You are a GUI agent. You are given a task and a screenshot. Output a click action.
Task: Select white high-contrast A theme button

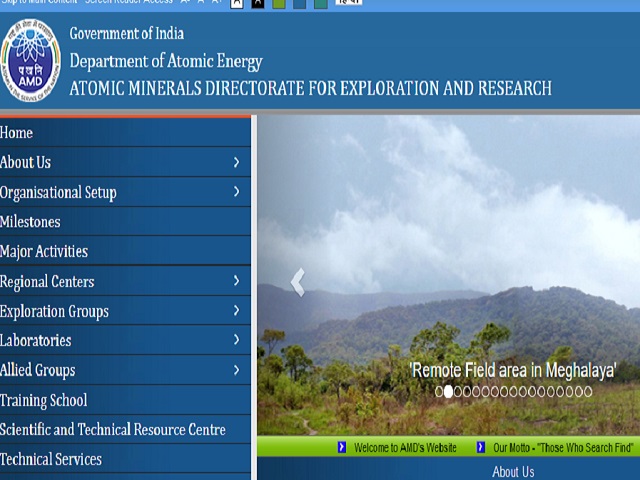(x=237, y=4)
